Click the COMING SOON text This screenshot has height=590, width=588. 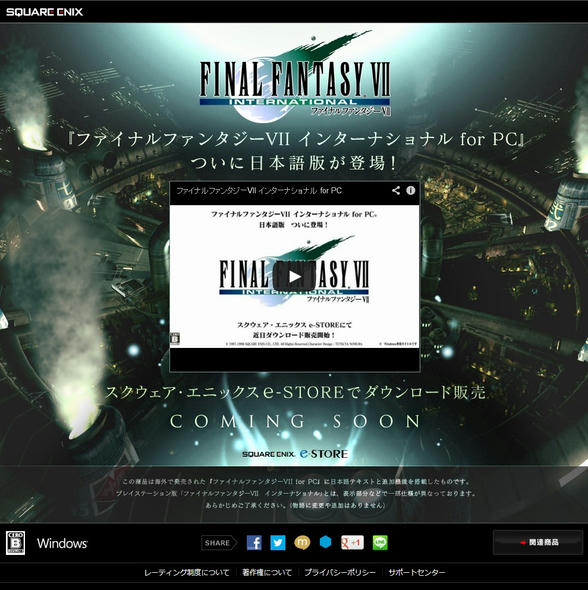pyautogui.click(x=295, y=421)
